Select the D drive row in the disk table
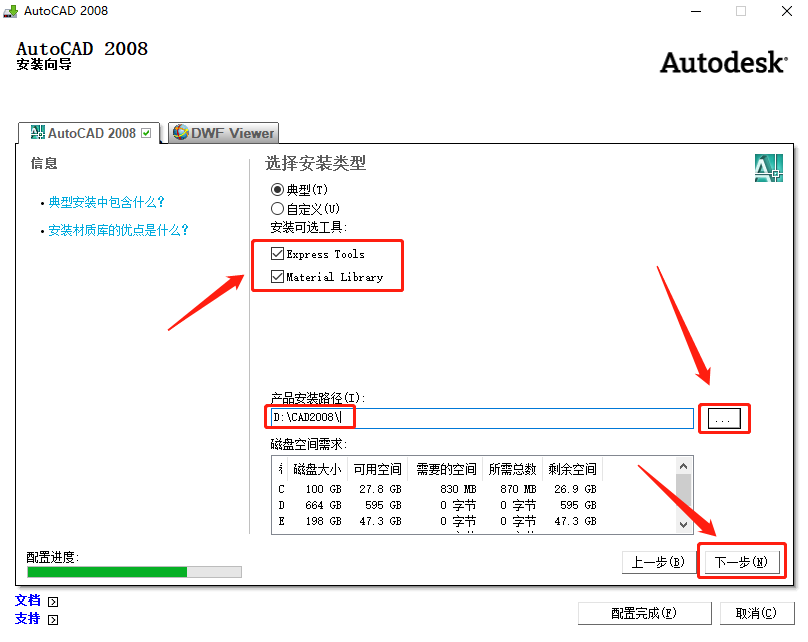This screenshot has height=642, width=808. (438, 505)
